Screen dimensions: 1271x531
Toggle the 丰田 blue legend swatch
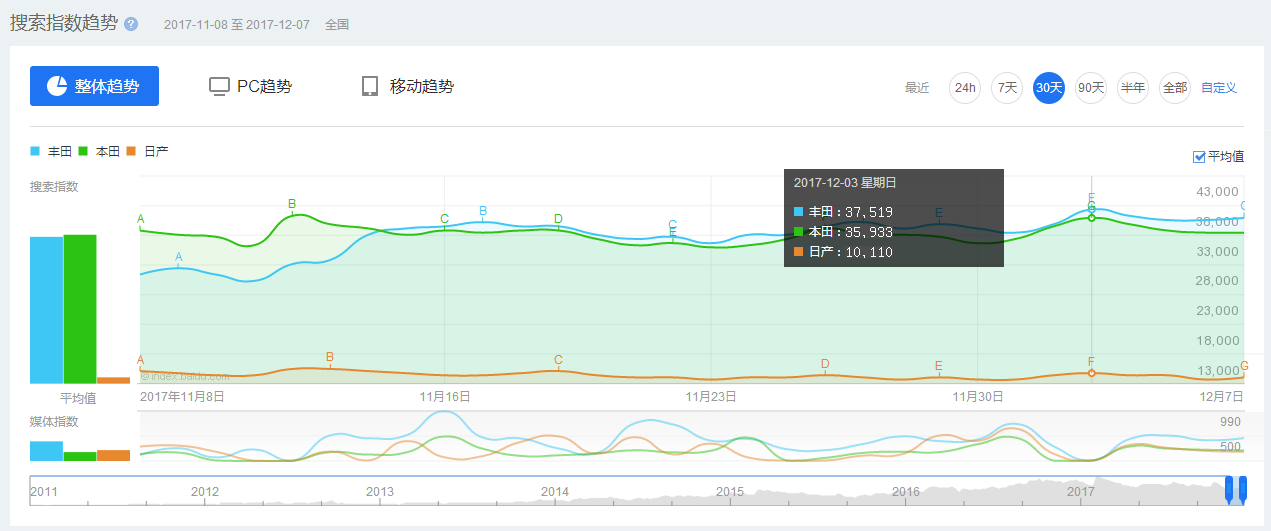36,152
